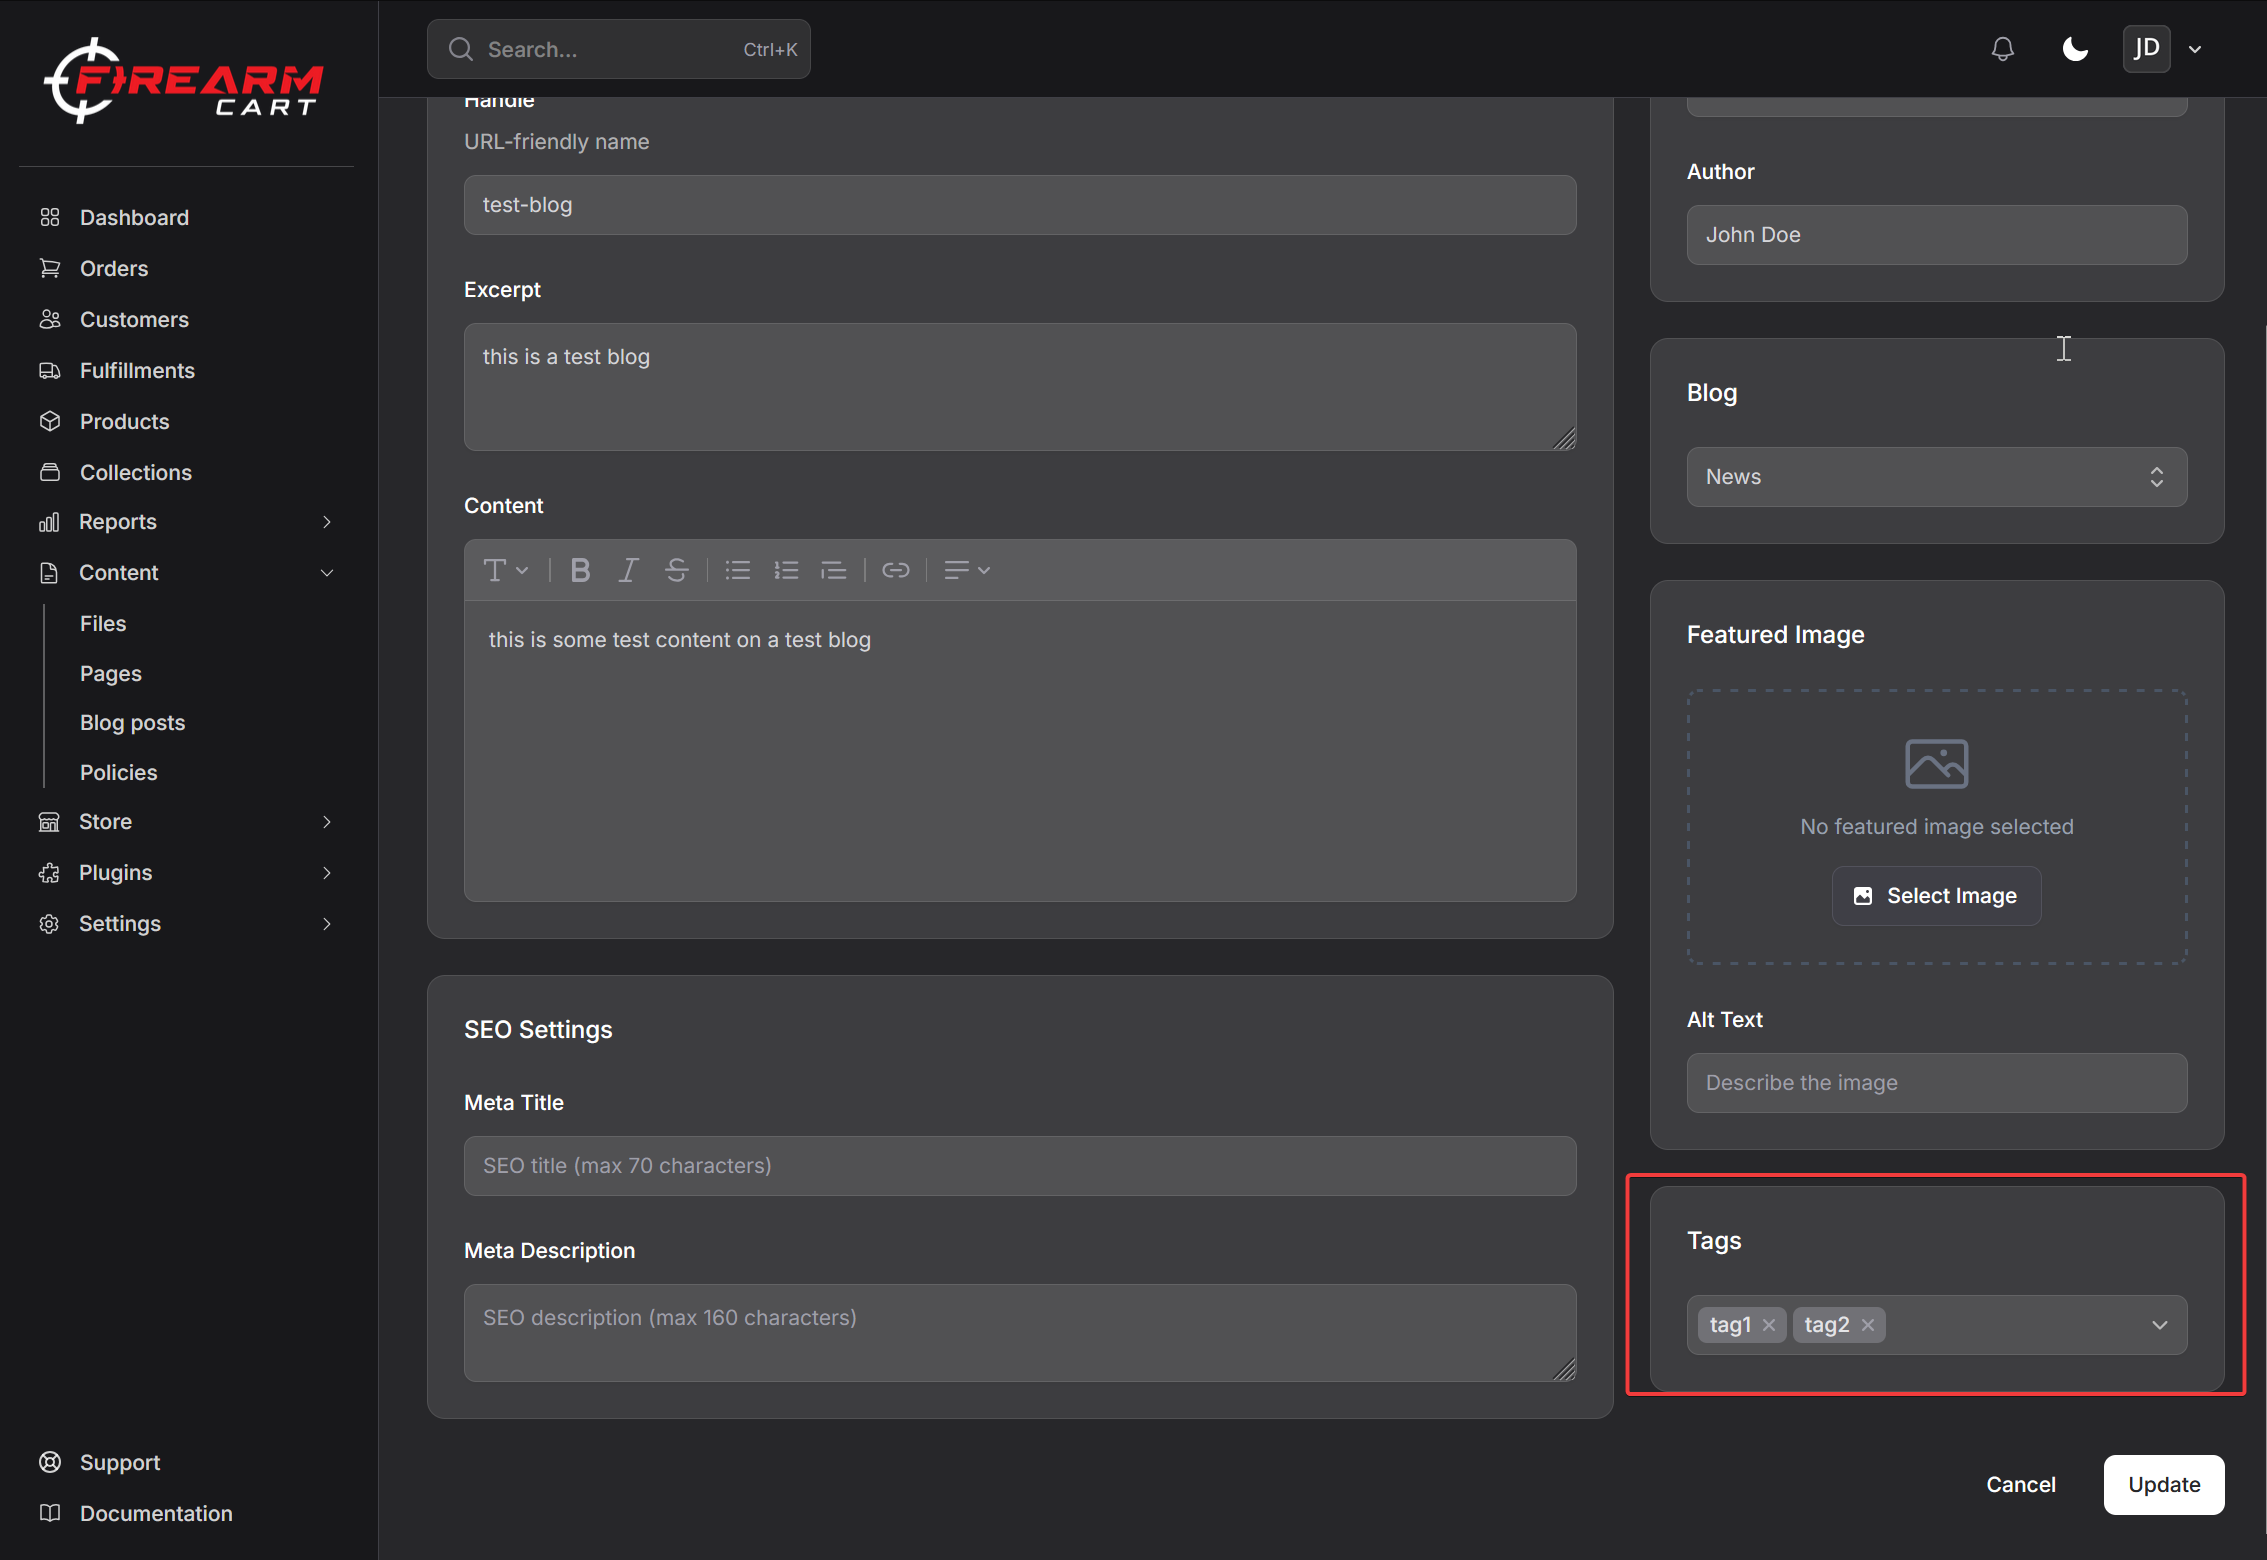Click the Products box icon
The height and width of the screenshot is (1560, 2267).
coord(50,421)
